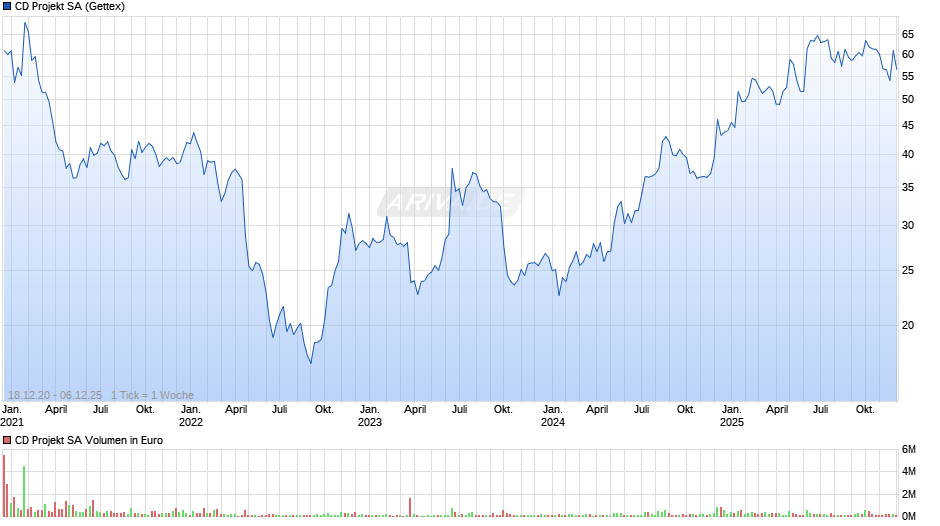Image resolution: width=940 pixels, height=526 pixels.
Task: Click the chart title 'CD Projekt SA (Gettex)'
Action: coord(70,7)
